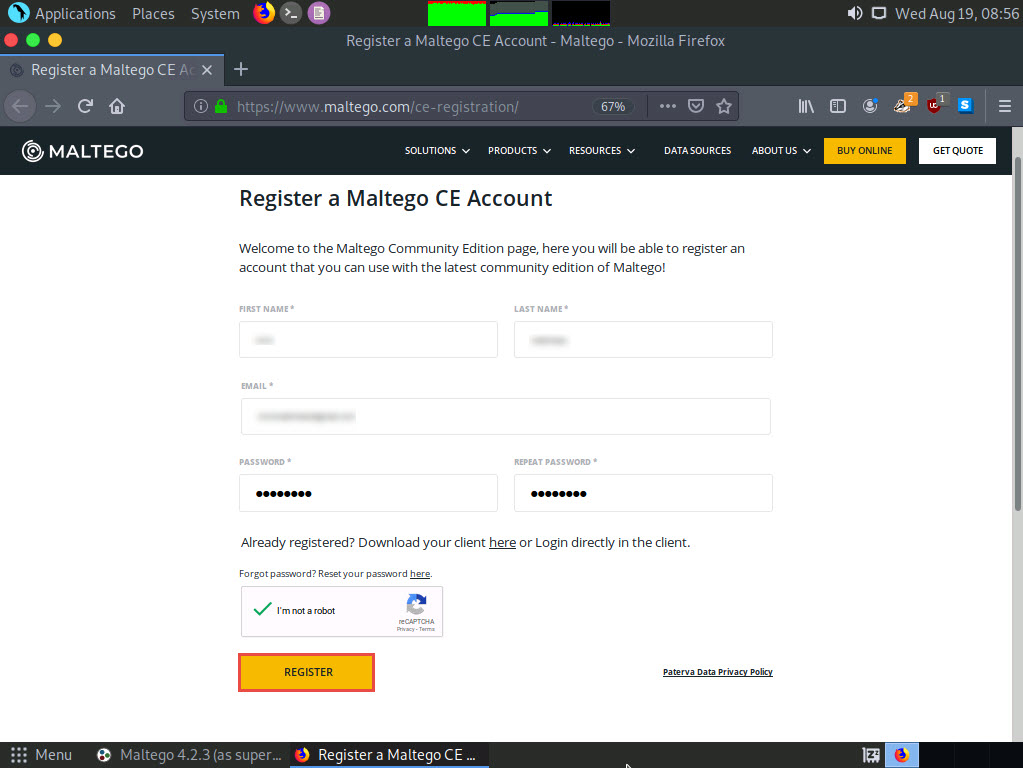Focus the Password field
Viewport: 1023px width, 768px height.
(368, 493)
